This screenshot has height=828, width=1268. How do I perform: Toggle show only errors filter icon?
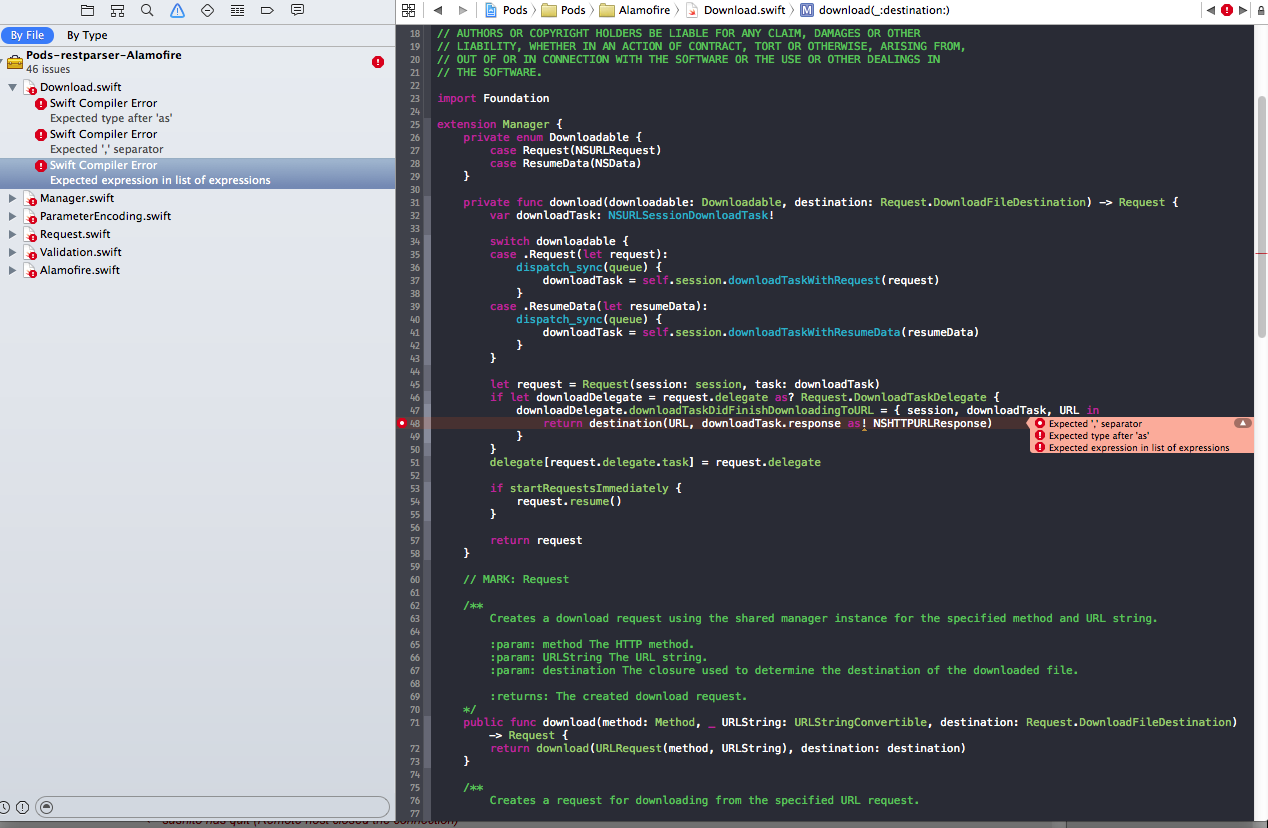coord(23,807)
